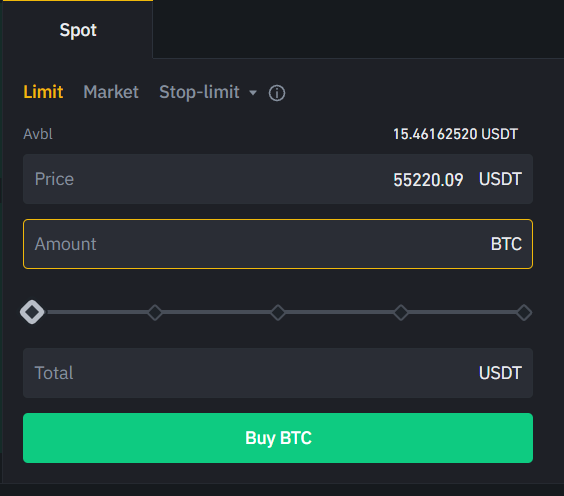The image size is (564, 496).
Task: Click the USDT unit label in Total
Action: (500, 373)
